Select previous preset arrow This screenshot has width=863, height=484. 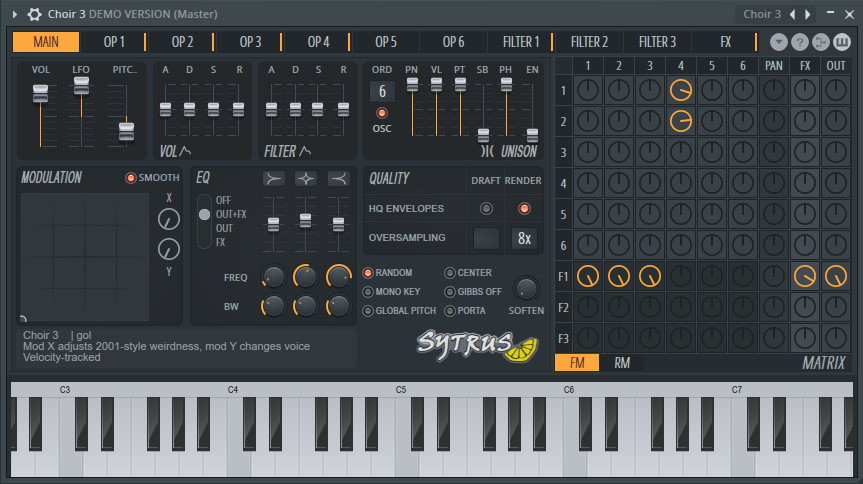coord(793,14)
